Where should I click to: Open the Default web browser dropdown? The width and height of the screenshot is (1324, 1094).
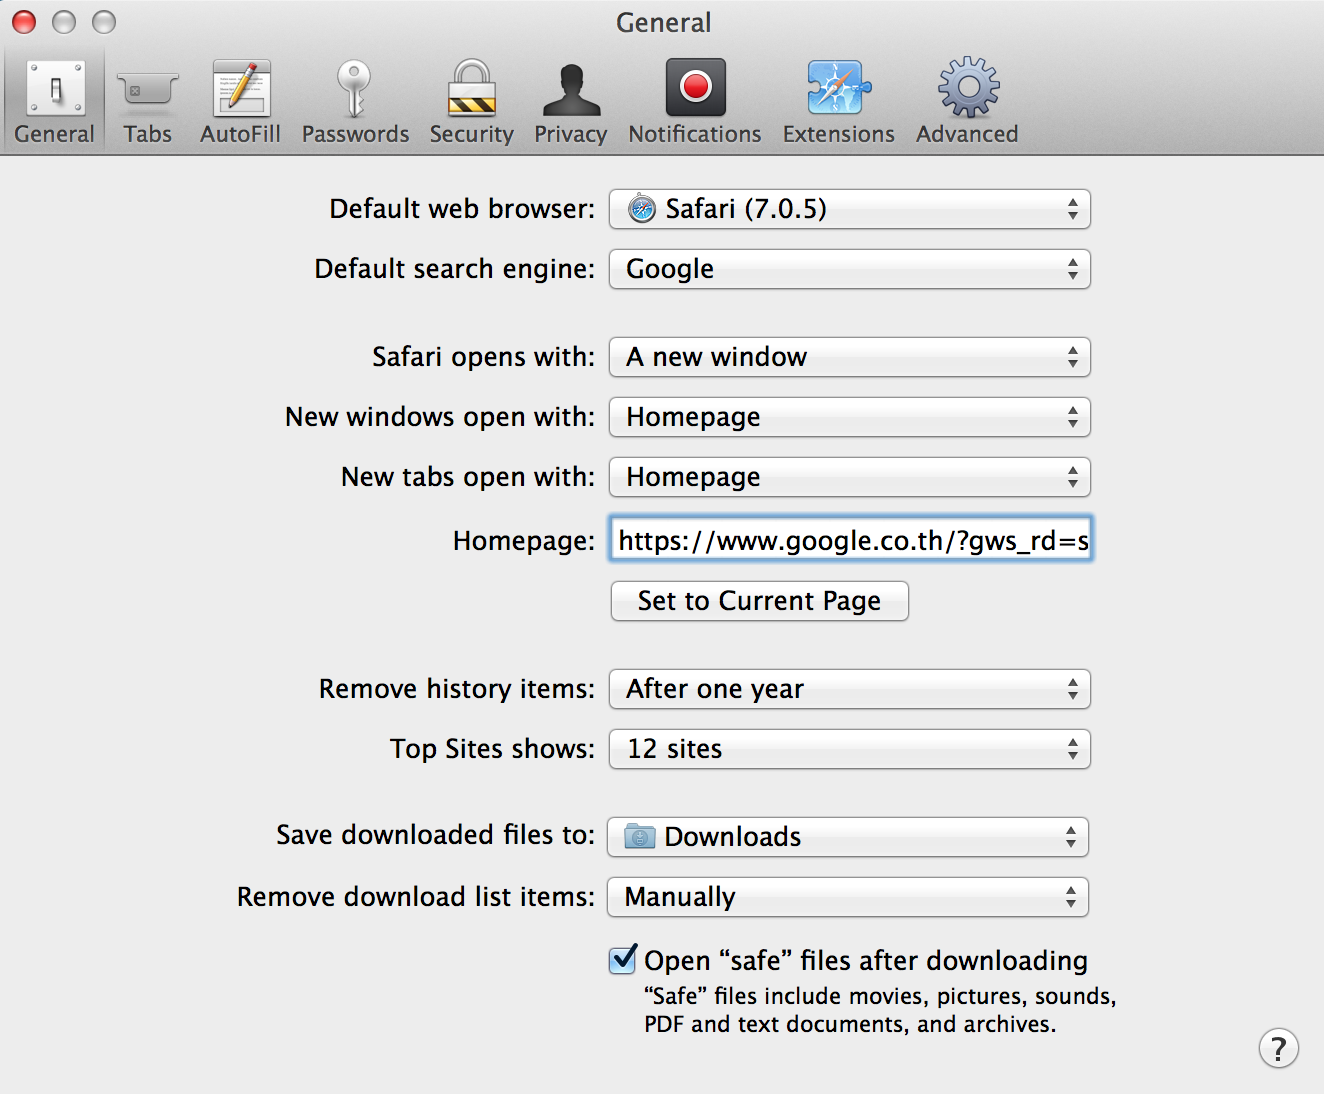coord(849,209)
